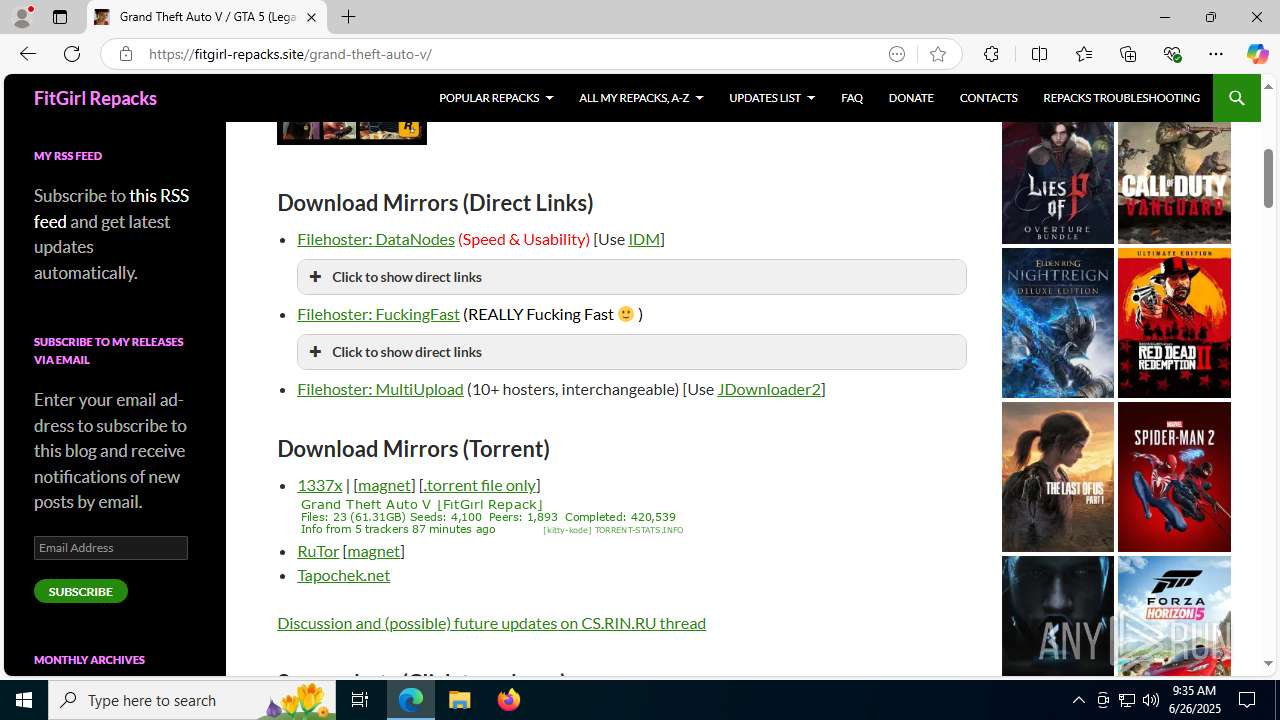1280x720 pixels.
Task: Open Updates List dropdown menu
Action: (x=772, y=98)
